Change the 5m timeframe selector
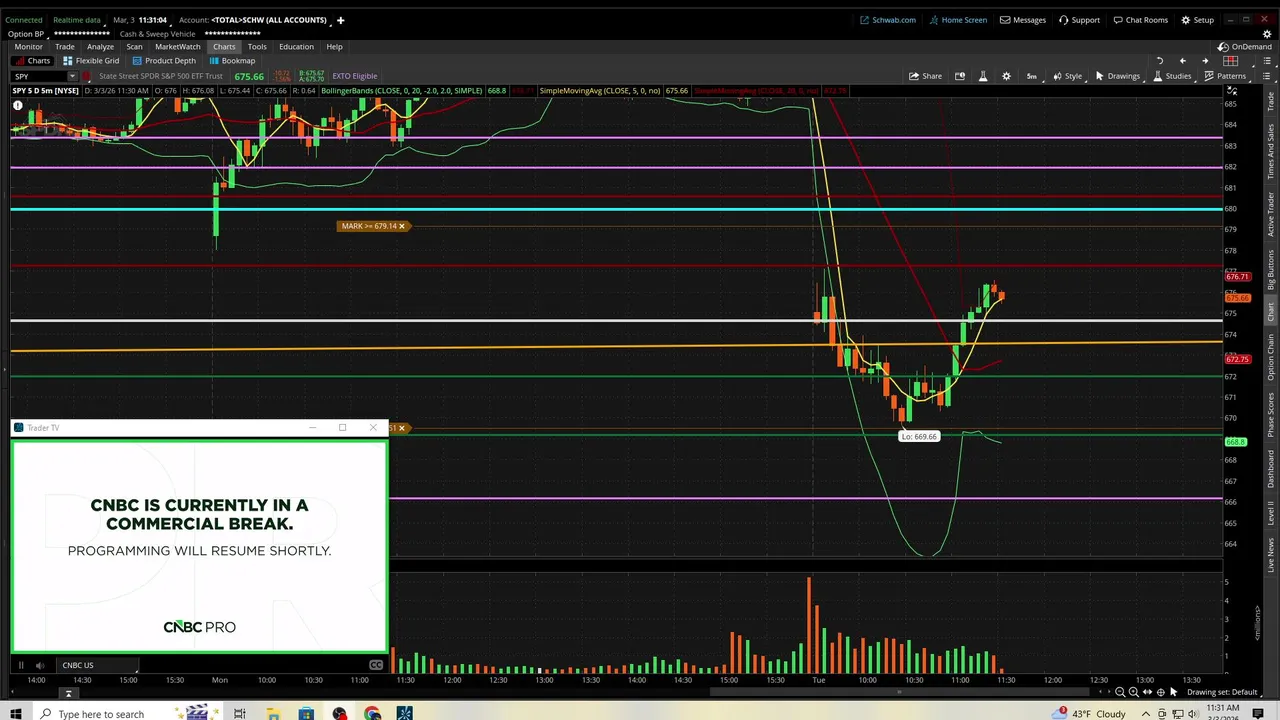Image resolution: width=1280 pixels, height=720 pixels. 1032,76
